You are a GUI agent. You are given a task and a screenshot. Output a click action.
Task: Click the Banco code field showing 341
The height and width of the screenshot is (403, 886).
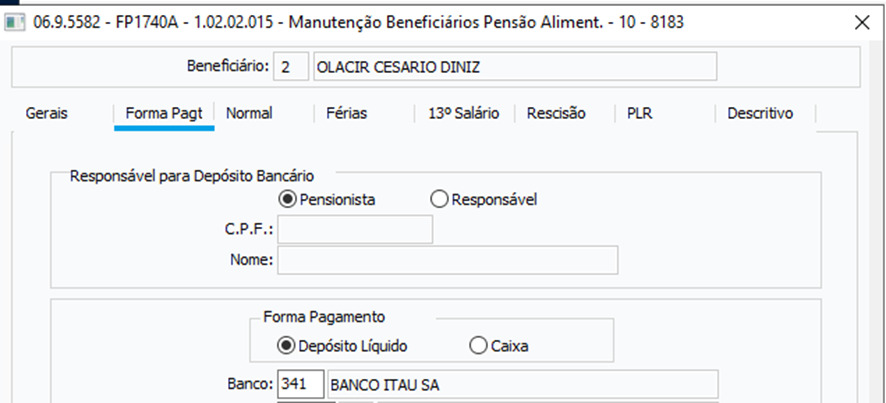[300, 384]
